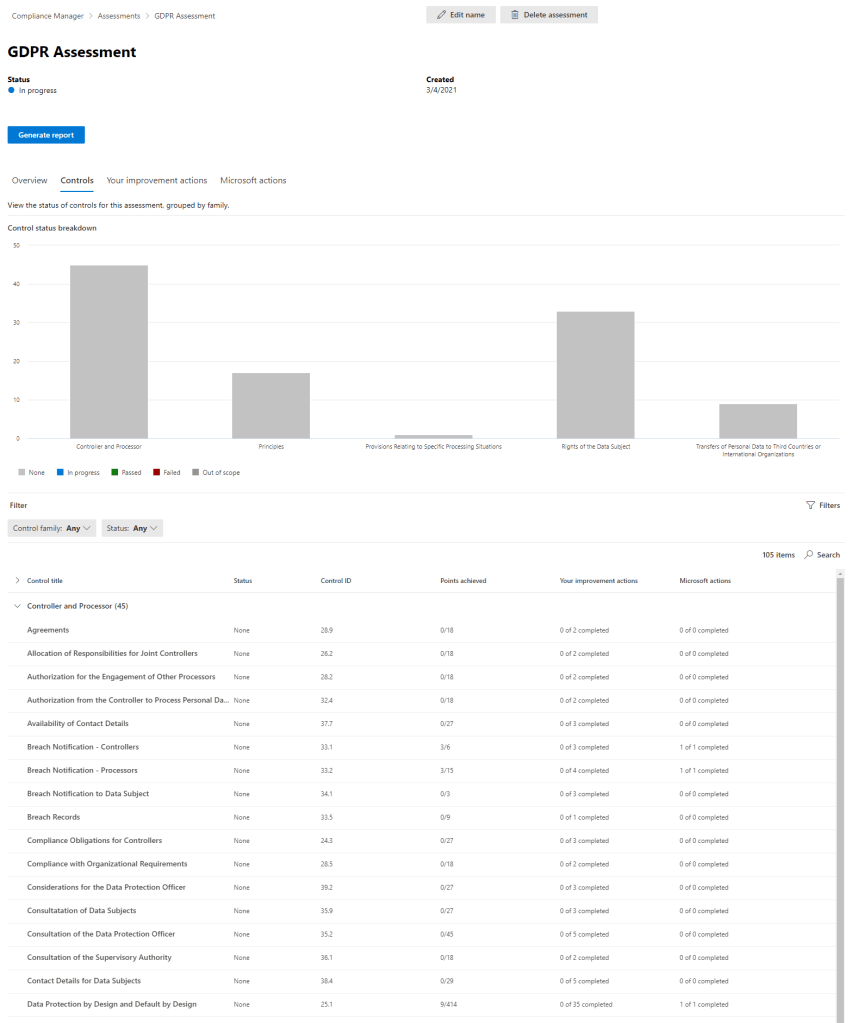Click the Generate report button
The width and height of the screenshot is (858, 1023).
click(46, 135)
